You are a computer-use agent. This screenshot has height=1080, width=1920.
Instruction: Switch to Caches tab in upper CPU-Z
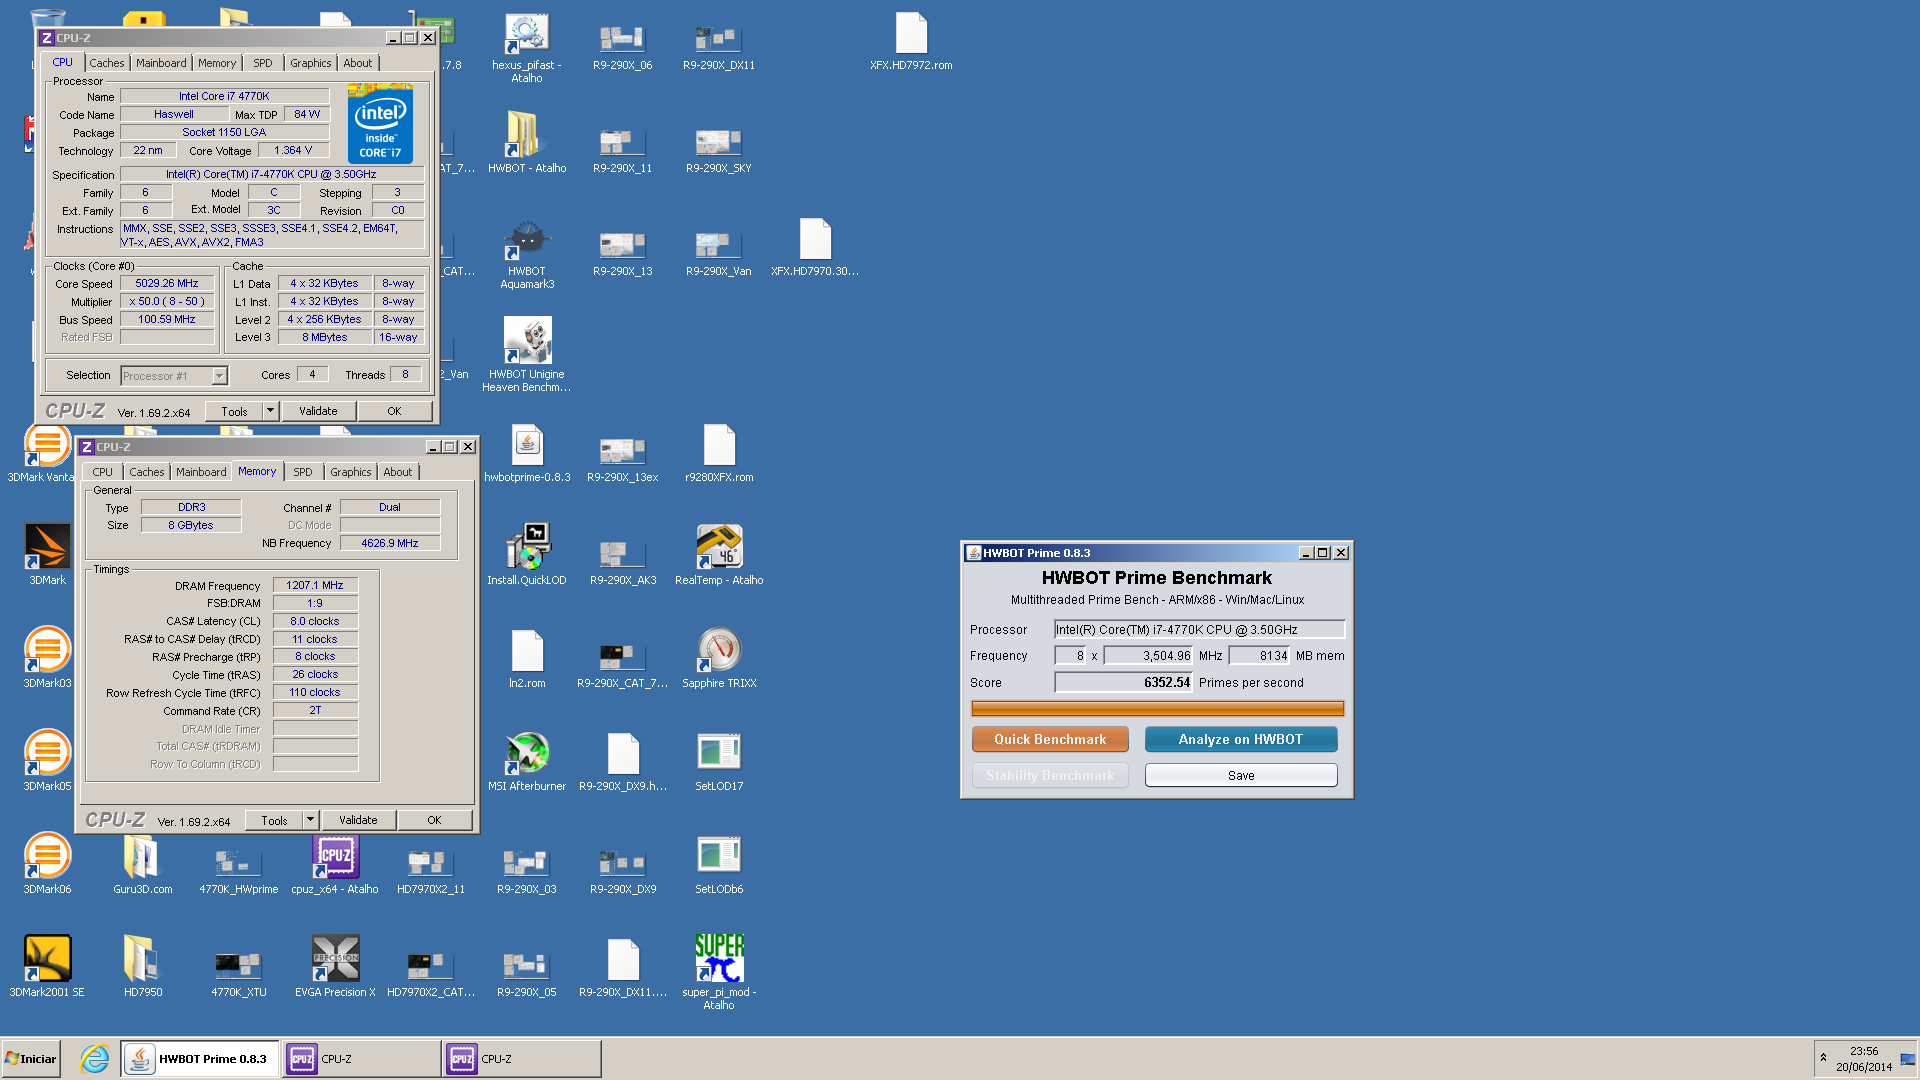coord(107,63)
